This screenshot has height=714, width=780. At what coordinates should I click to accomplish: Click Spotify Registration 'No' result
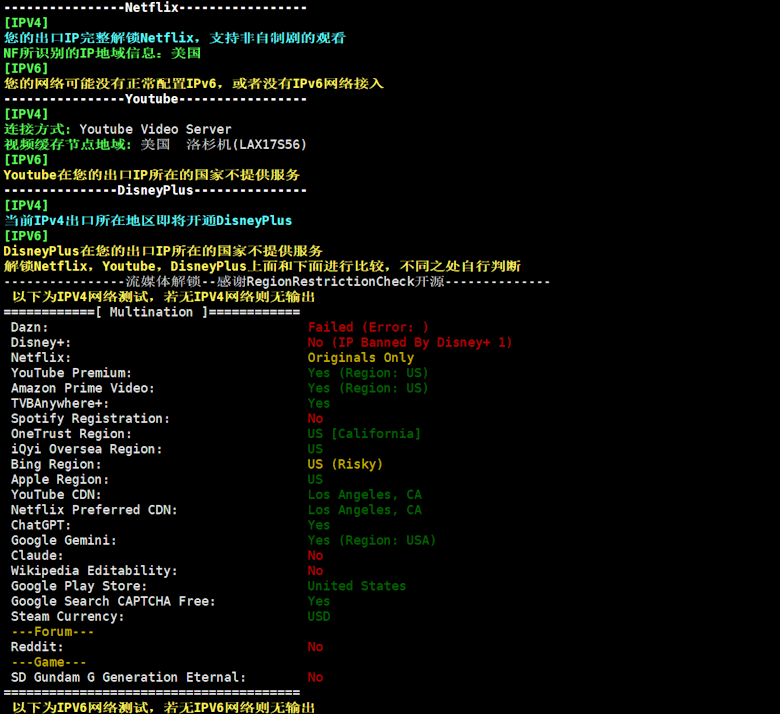pos(315,419)
